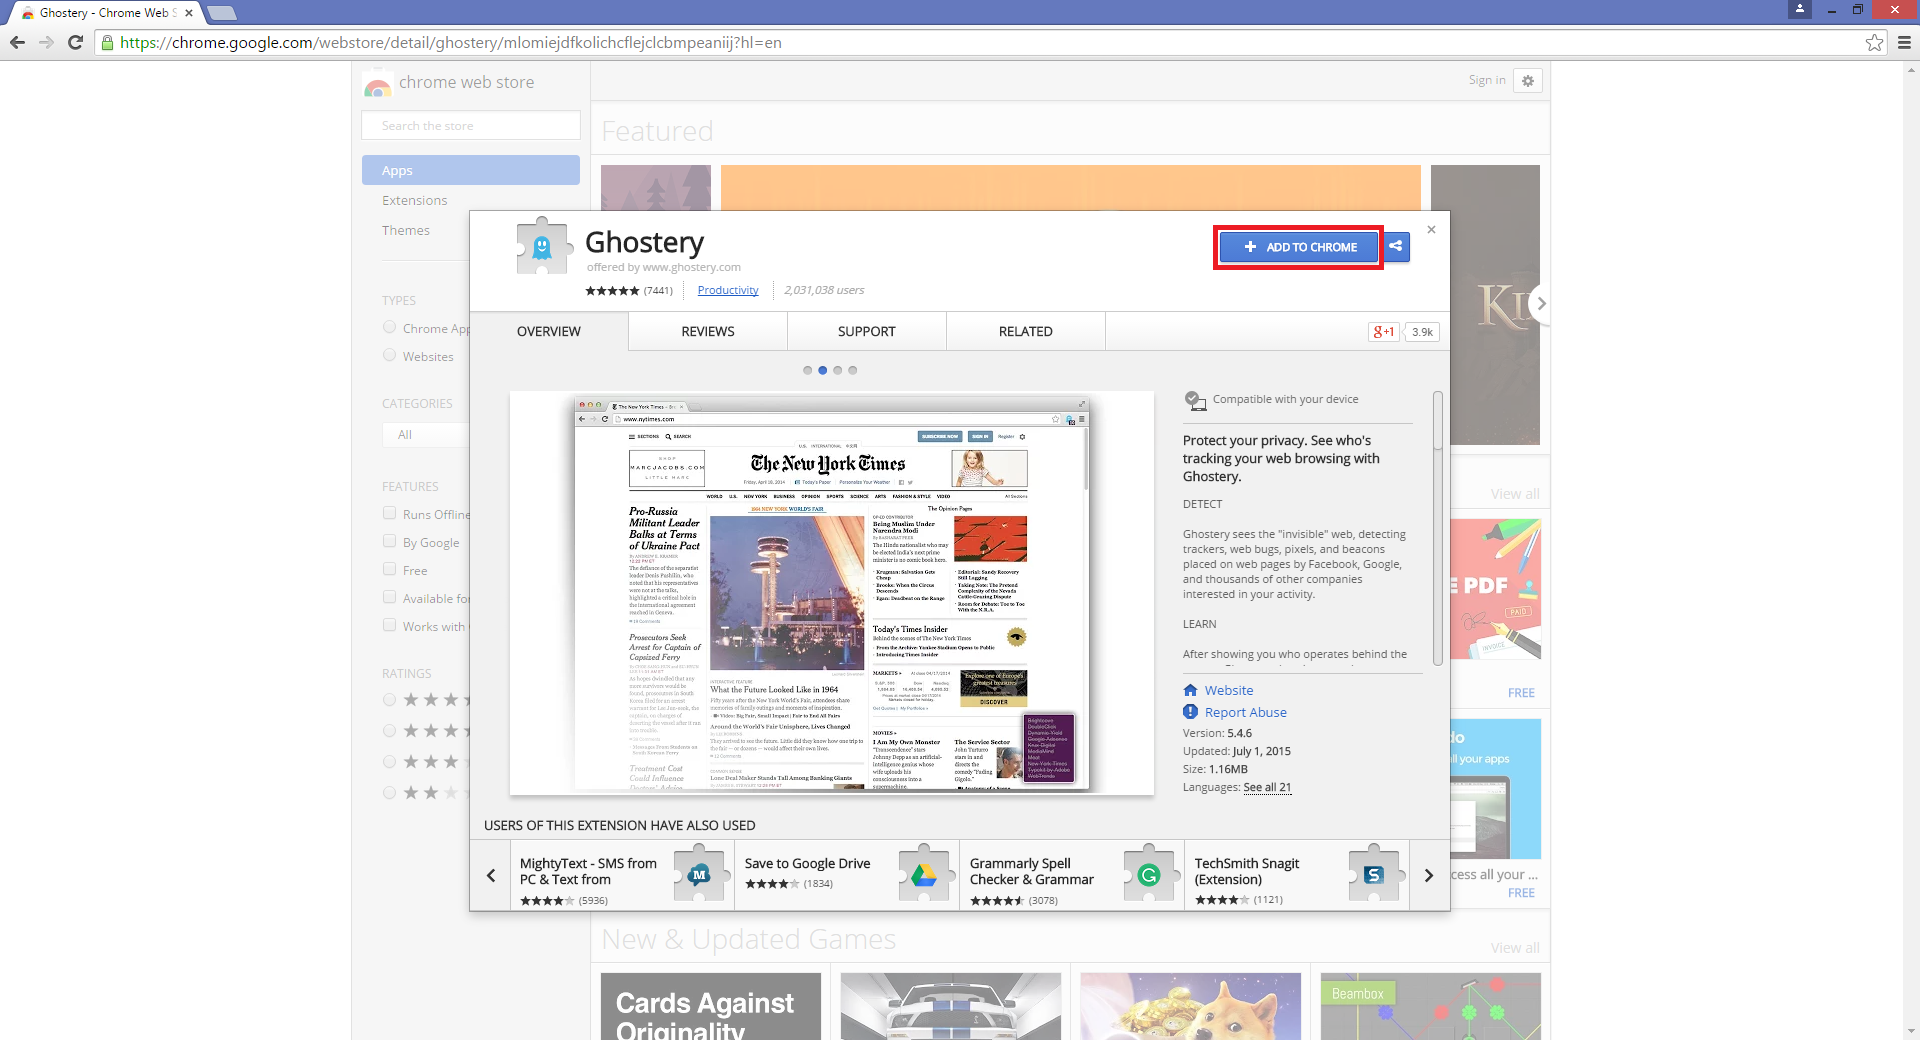Click the Grammarly extension icon
Viewport: 1920px width, 1040px height.
tap(1148, 875)
